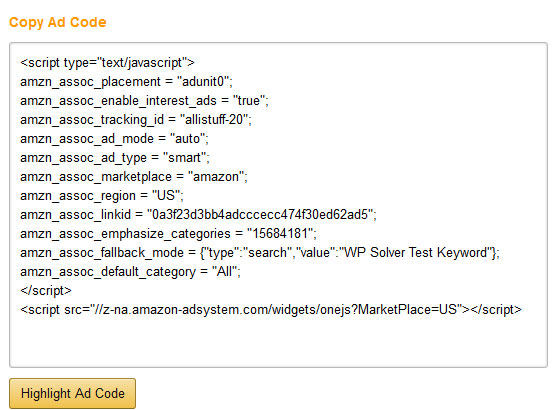Click the amzn_assoc_ad_mode line
Image resolution: width=560 pixels, height=410 pixels.
pos(114,138)
